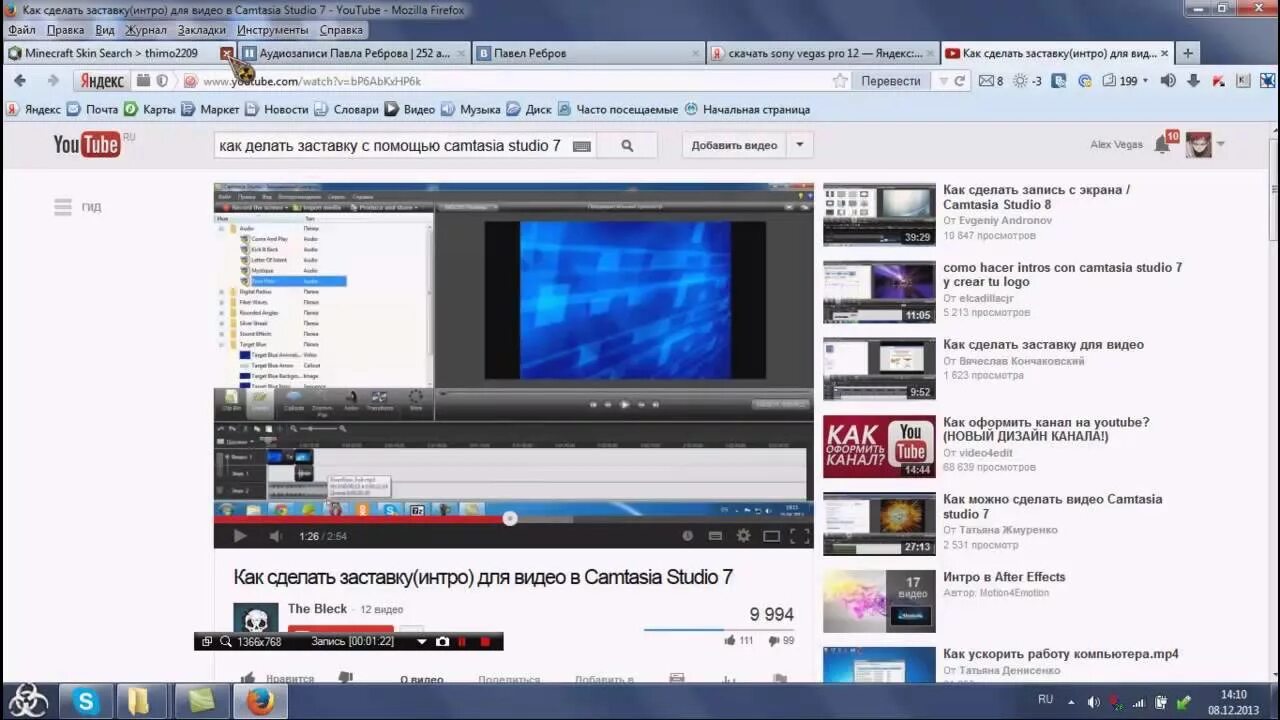Mute the video with the speaker icon

pyautogui.click(x=275, y=536)
